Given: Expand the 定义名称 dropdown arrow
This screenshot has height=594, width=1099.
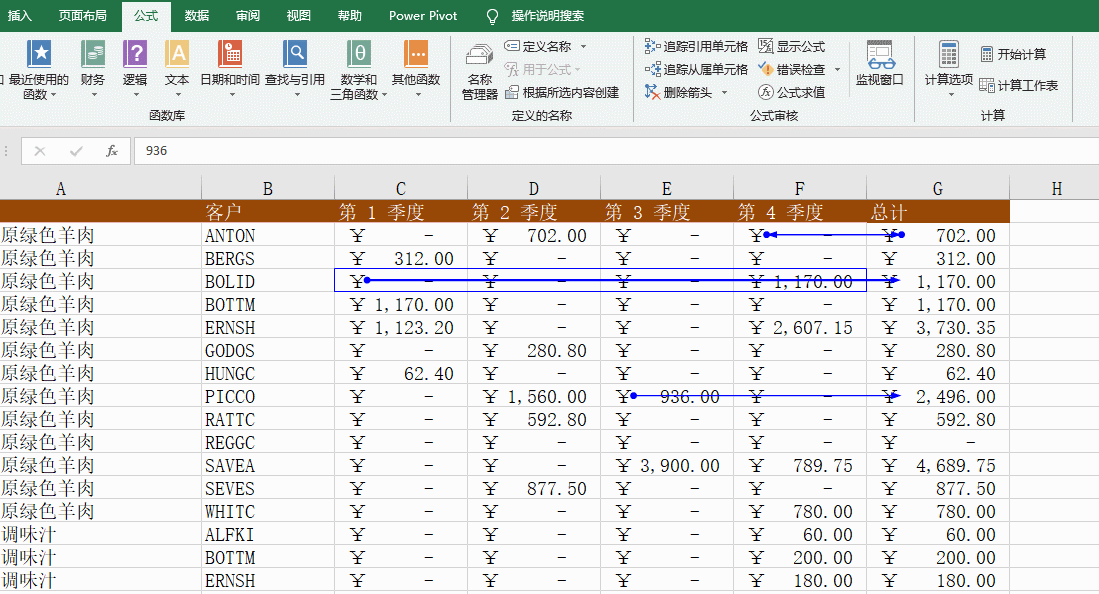Looking at the screenshot, I should pos(583,47).
